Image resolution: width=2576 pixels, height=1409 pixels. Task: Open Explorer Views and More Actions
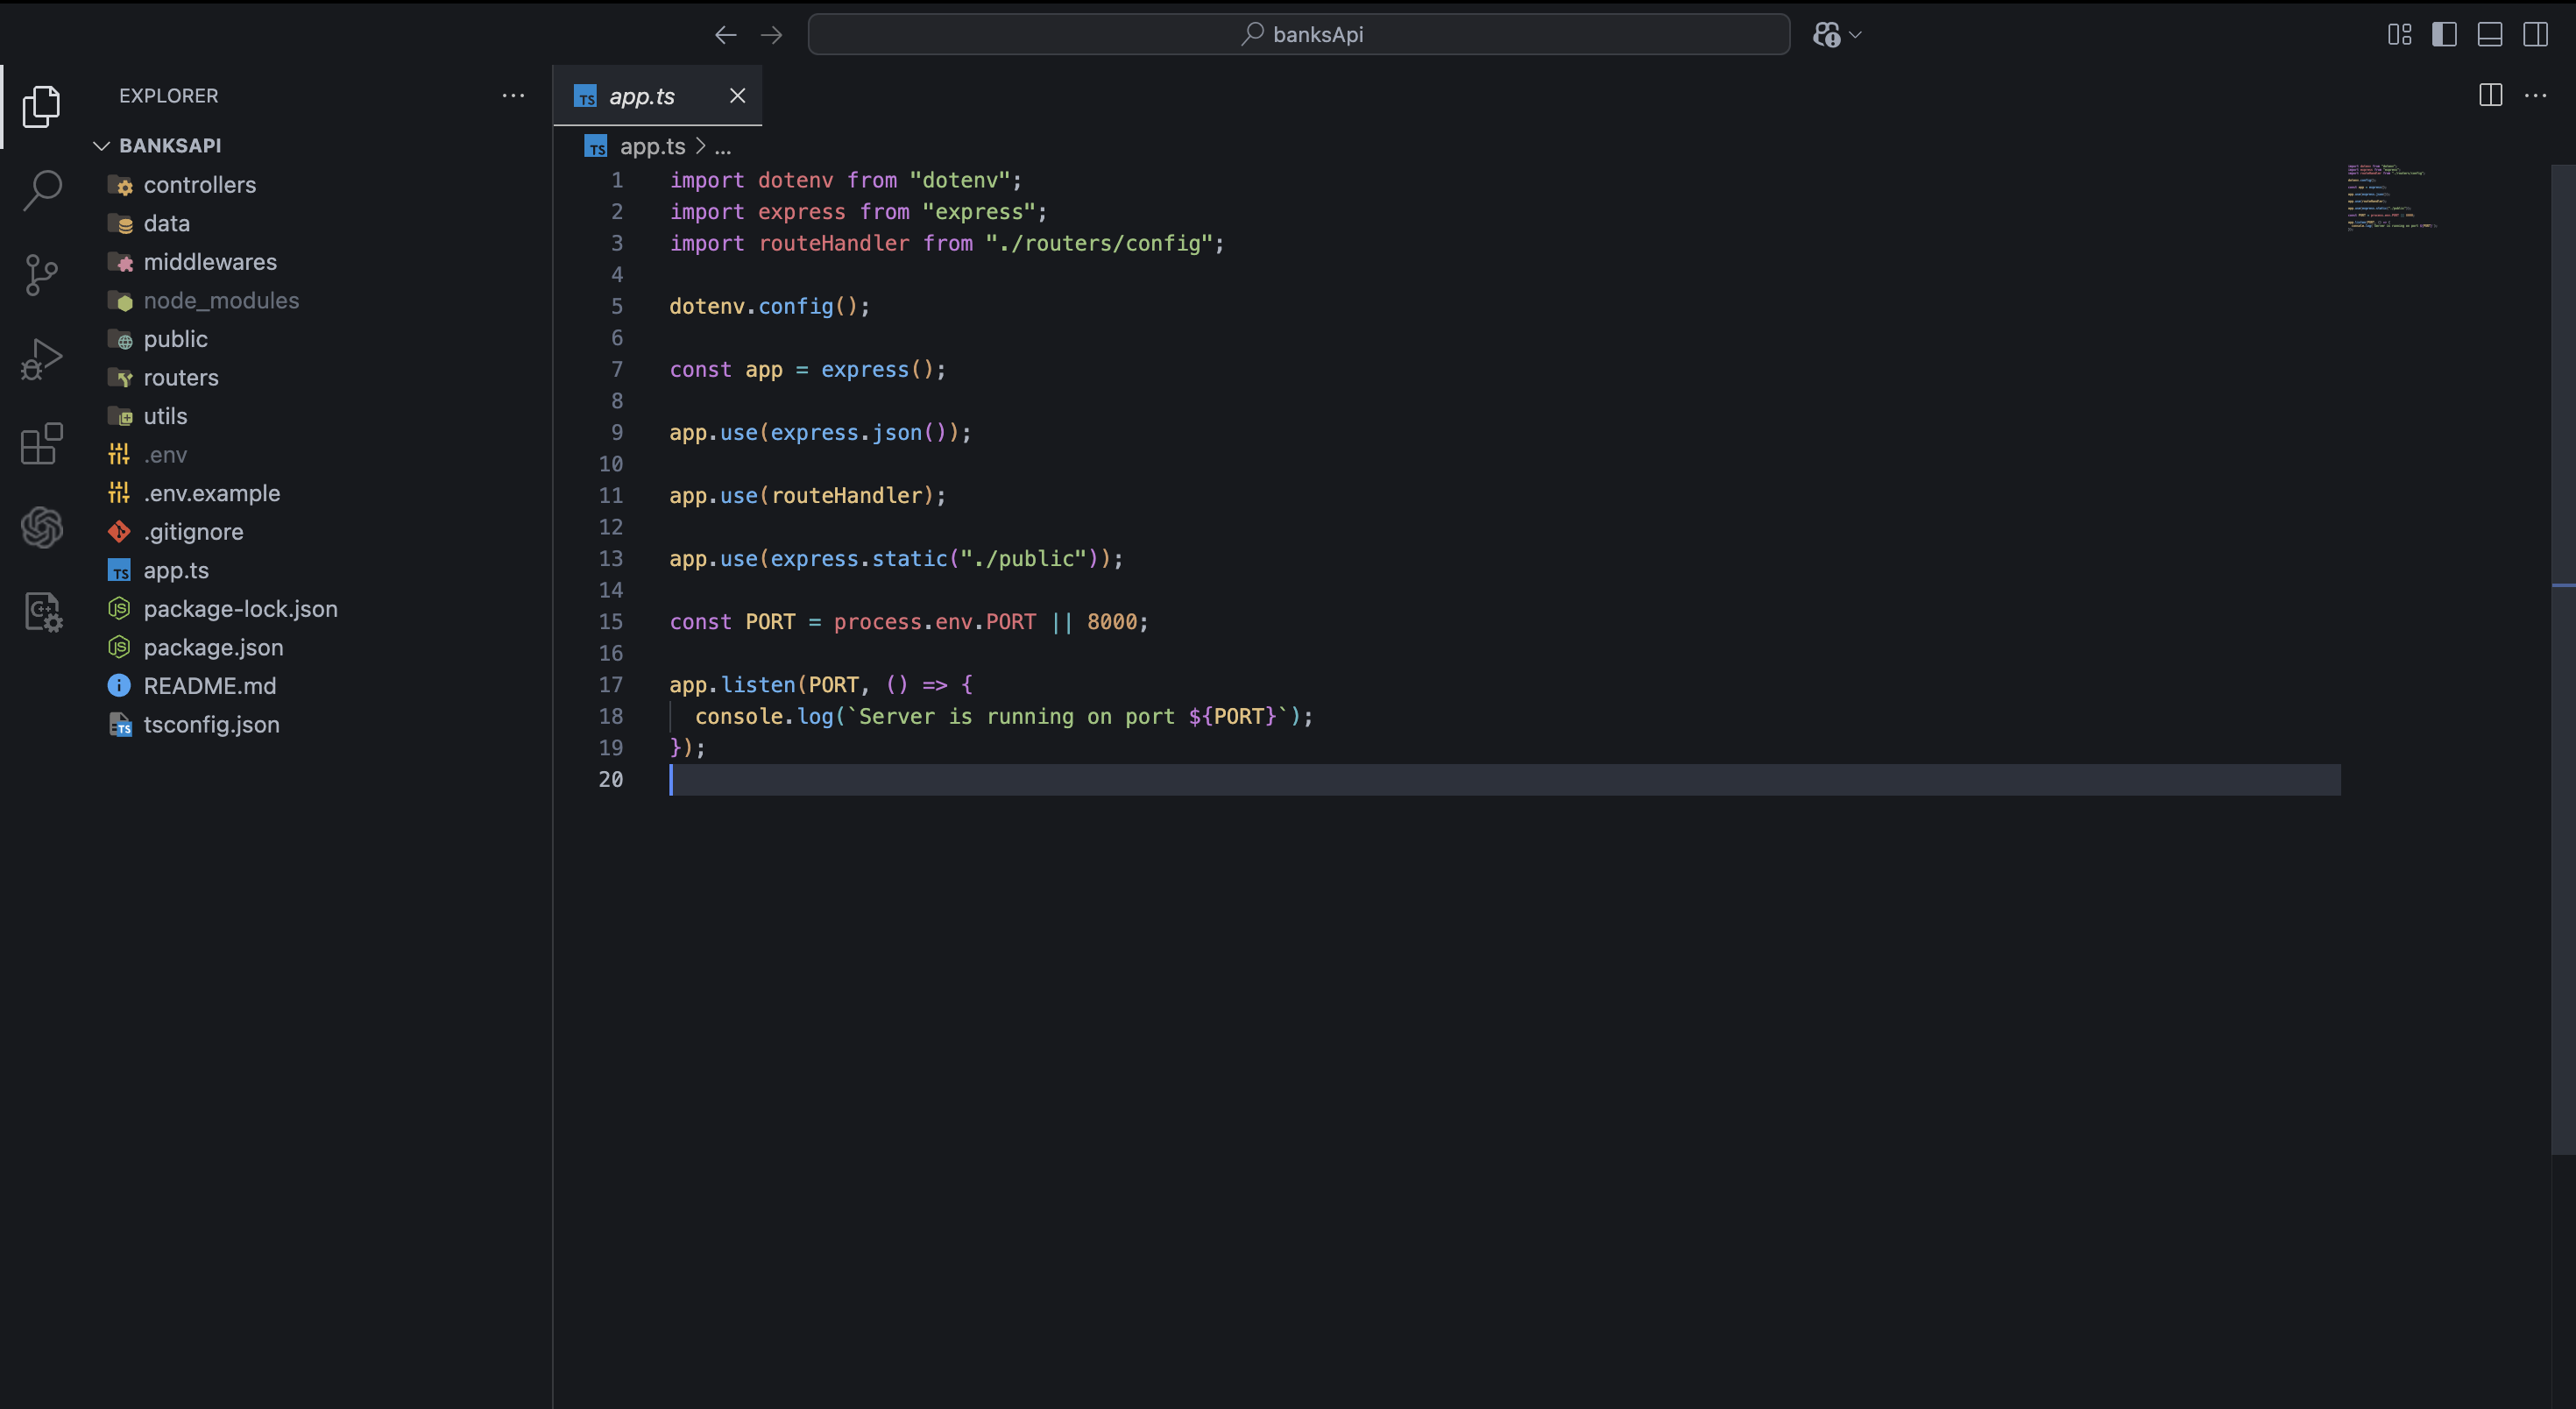pyautogui.click(x=513, y=95)
